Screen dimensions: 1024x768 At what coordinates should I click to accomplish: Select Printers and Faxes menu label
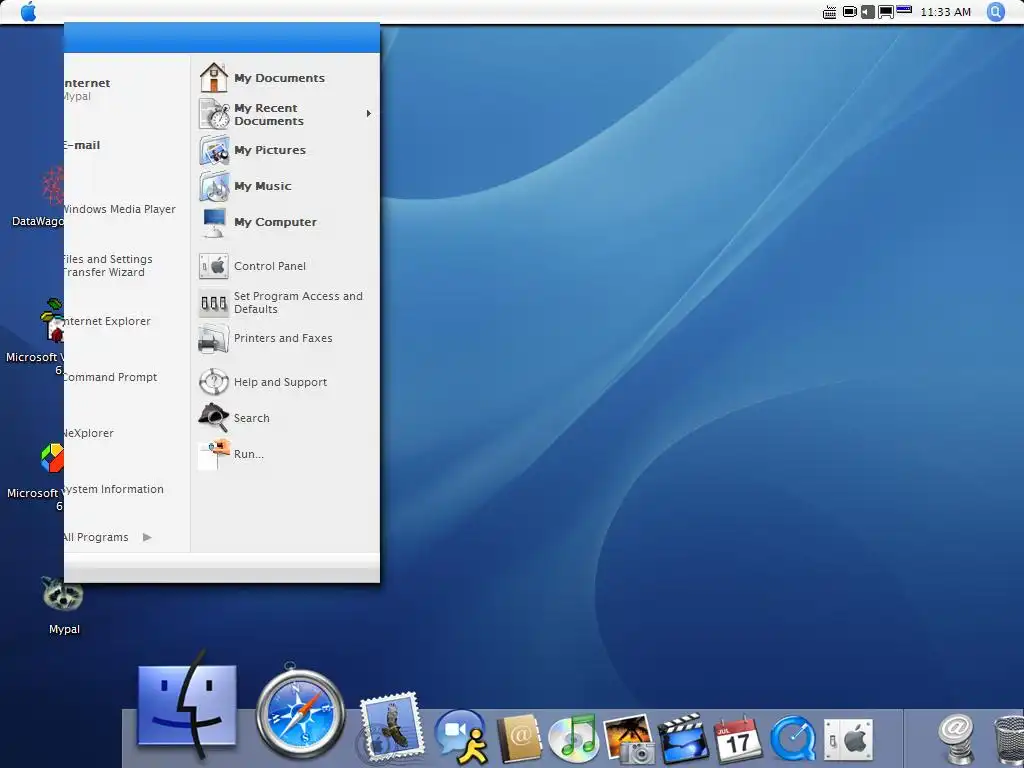tap(283, 338)
